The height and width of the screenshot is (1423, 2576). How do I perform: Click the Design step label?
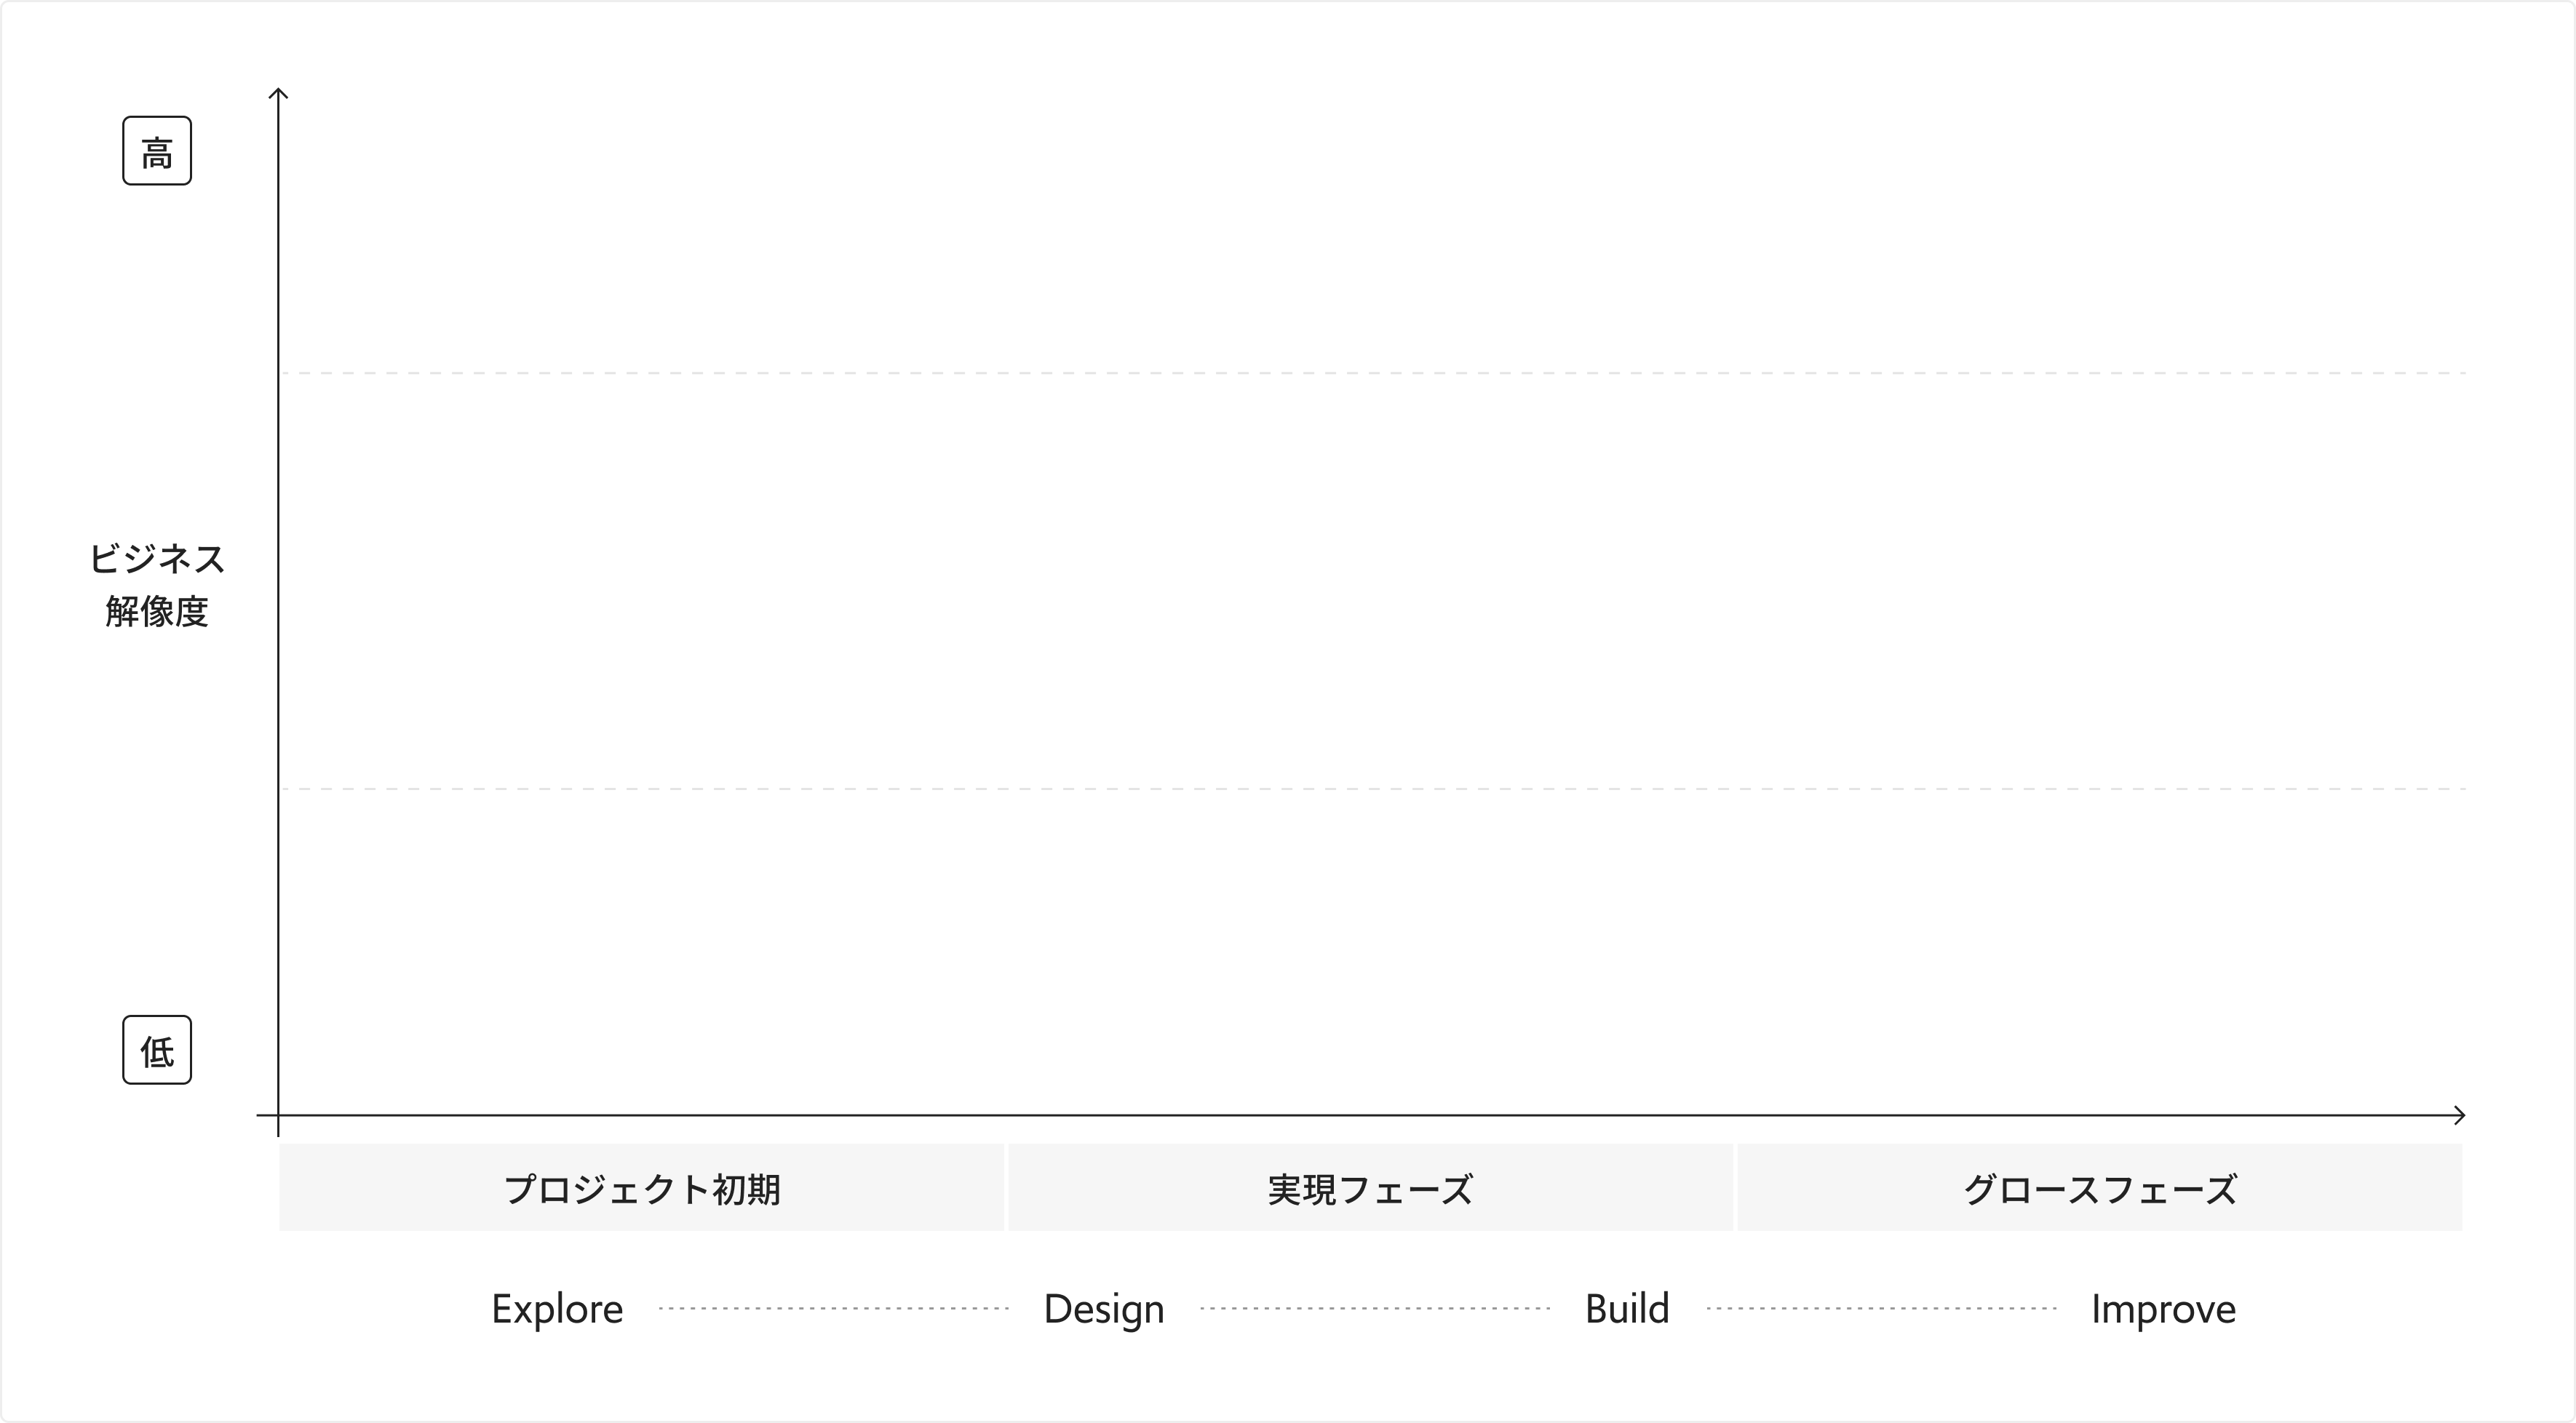(x=1104, y=1309)
